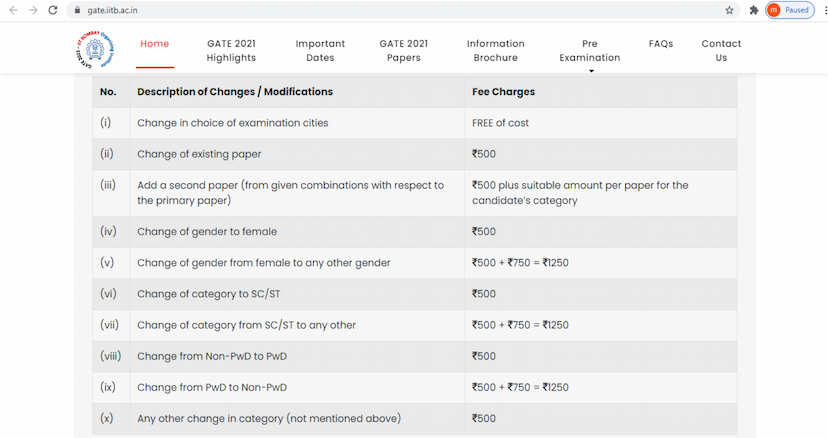
Task: Click the Paused profile avatar
Action: click(789, 10)
